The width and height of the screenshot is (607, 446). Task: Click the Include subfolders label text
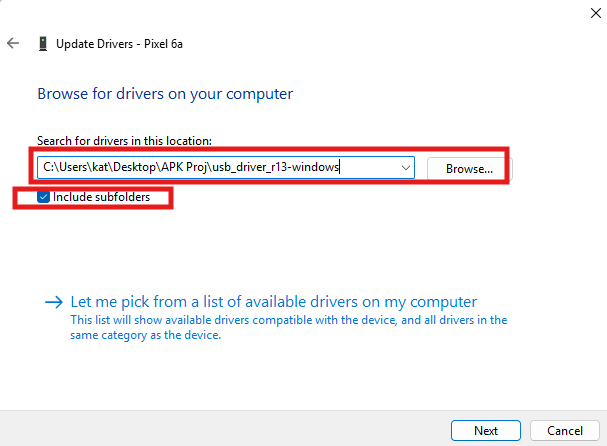point(101,197)
